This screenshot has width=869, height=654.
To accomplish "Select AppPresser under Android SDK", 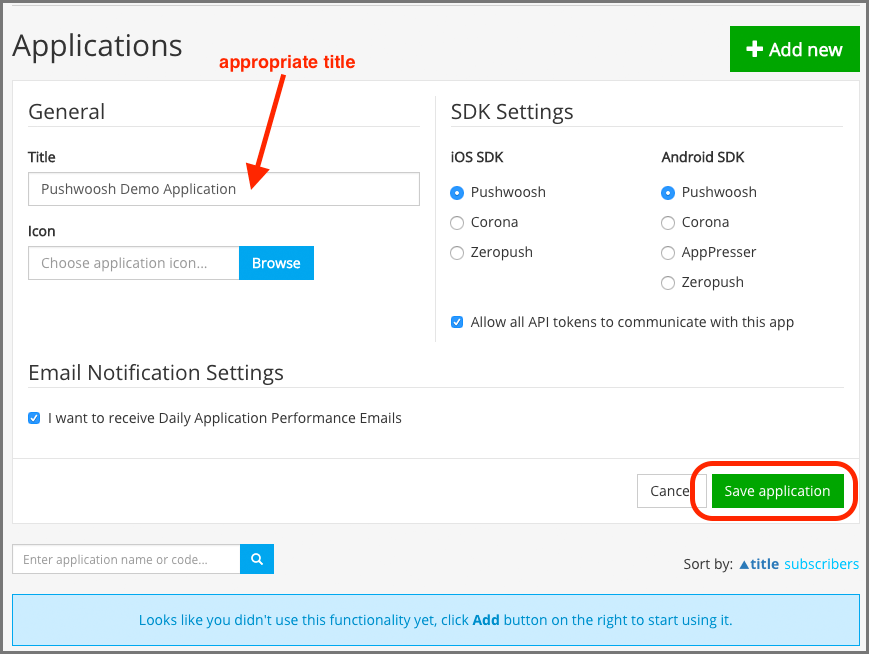I will point(668,253).
